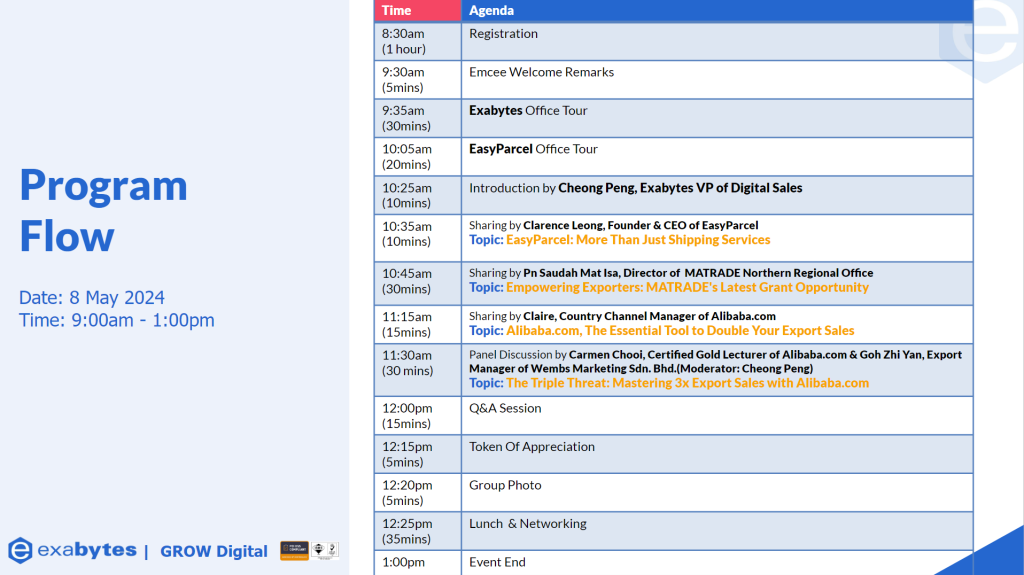The width and height of the screenshot is (1024, 575).
Task: Select the '12:00pm (15mins)' time cell
Action: (x=417, y=416)
